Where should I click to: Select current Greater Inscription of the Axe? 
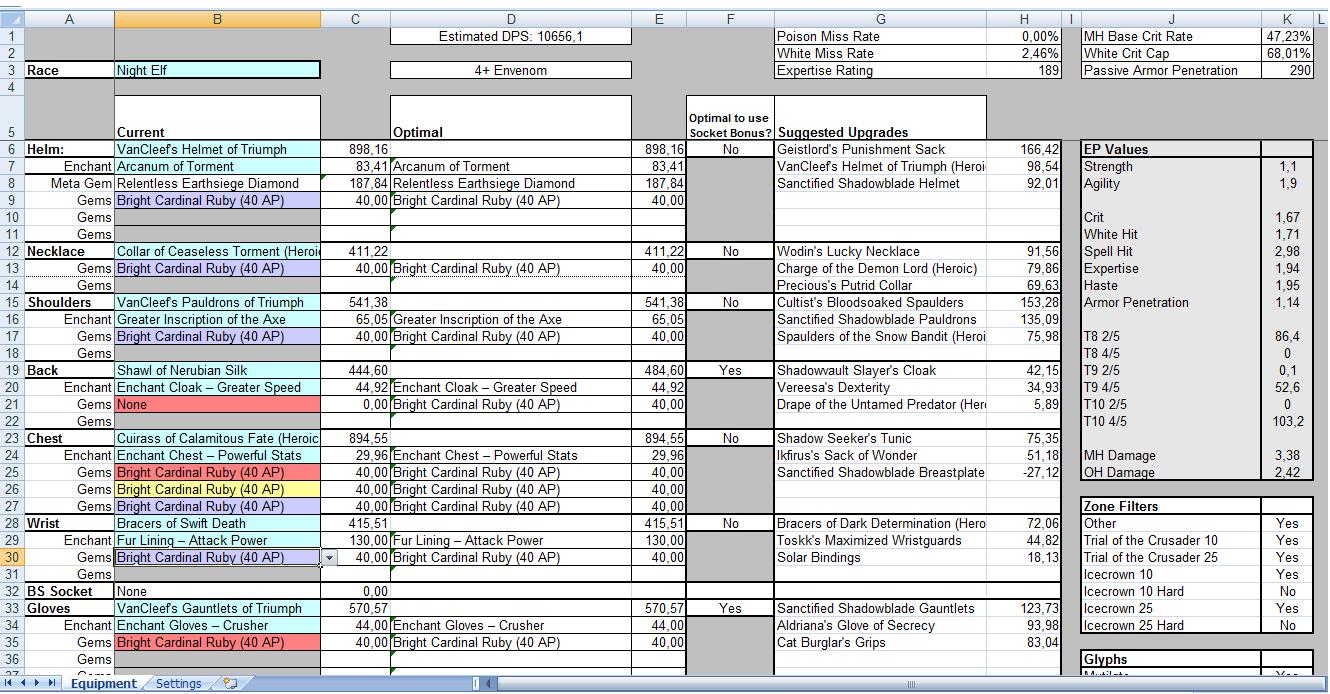tap(218, 319)
